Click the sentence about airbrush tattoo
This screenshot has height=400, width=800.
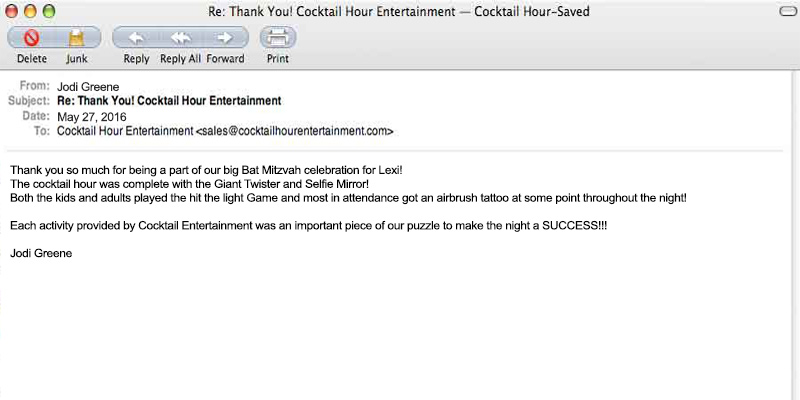tap(348, 198)
